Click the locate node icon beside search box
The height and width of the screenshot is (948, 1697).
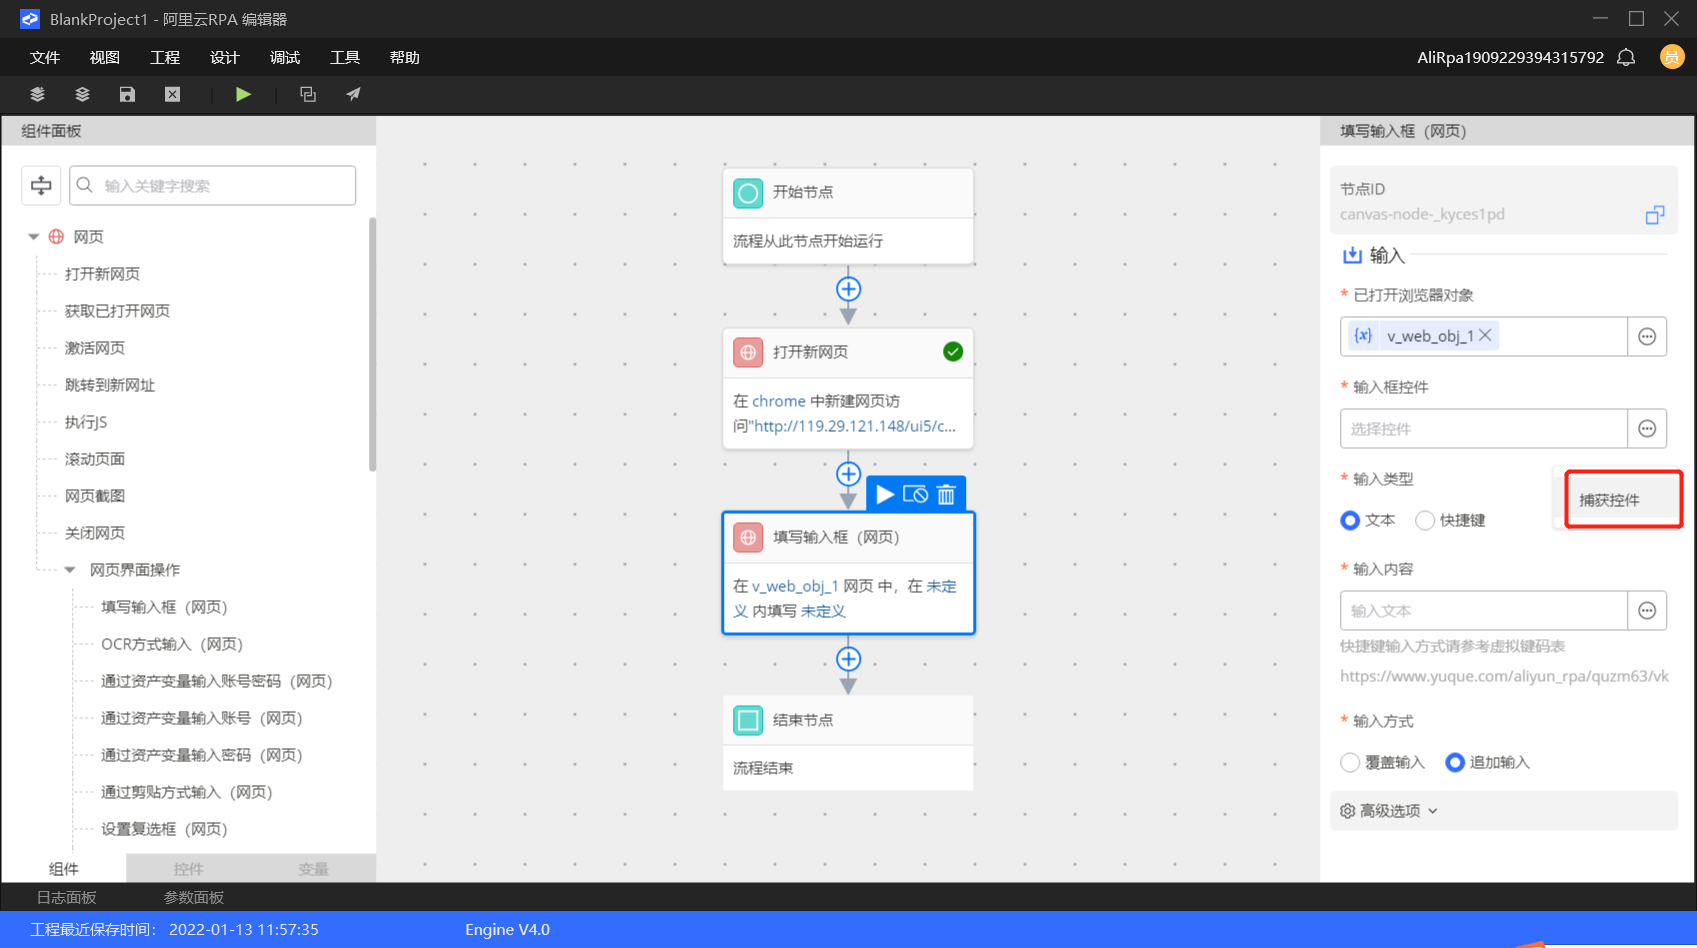[41, 185]
